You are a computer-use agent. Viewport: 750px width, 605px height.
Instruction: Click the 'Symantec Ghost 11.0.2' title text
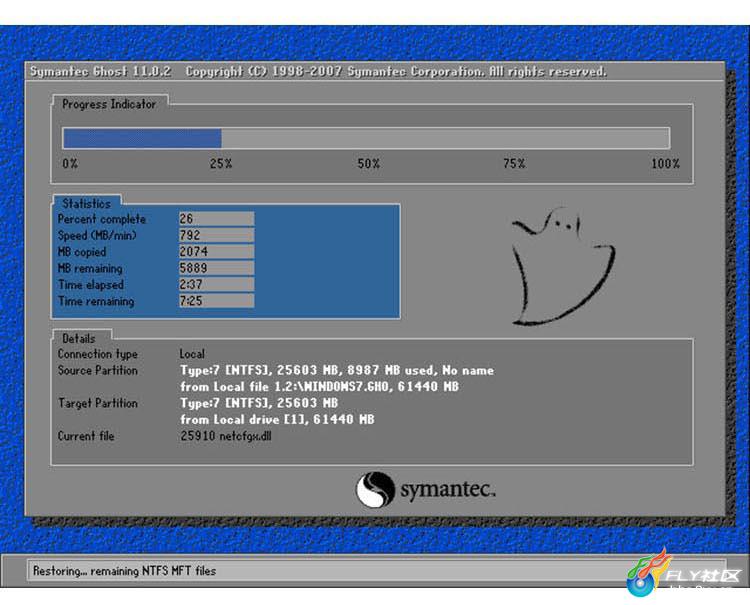(100, 72)
